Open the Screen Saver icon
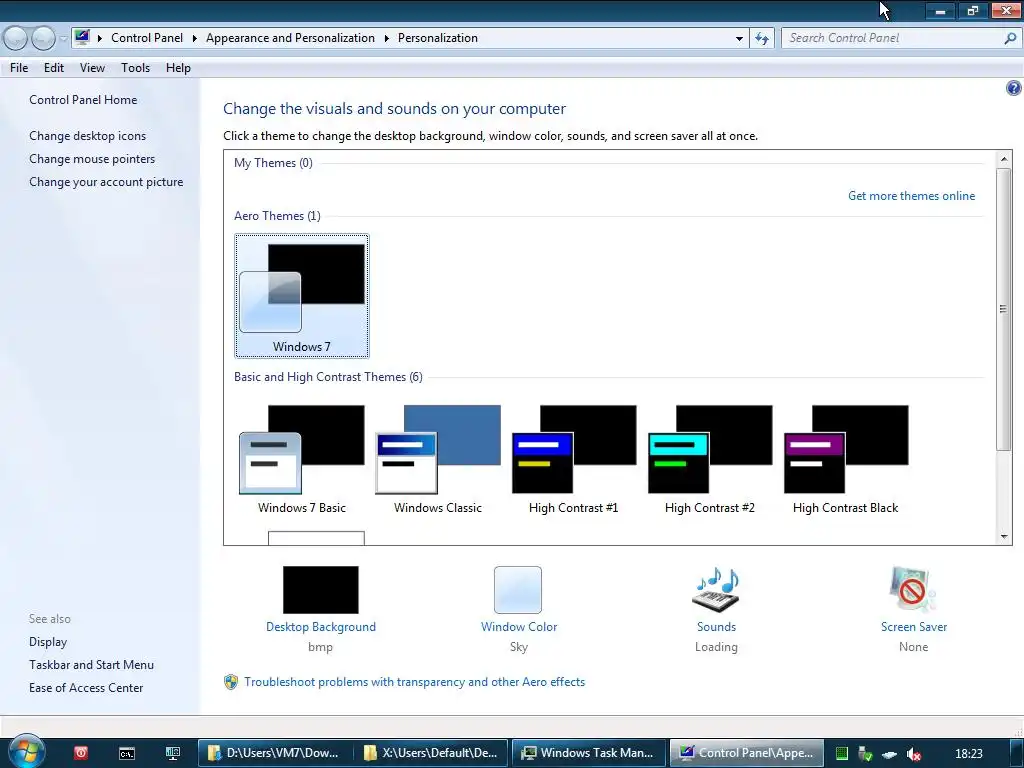The height and width of the screenshot is (768, 1024). coord(913,590)
